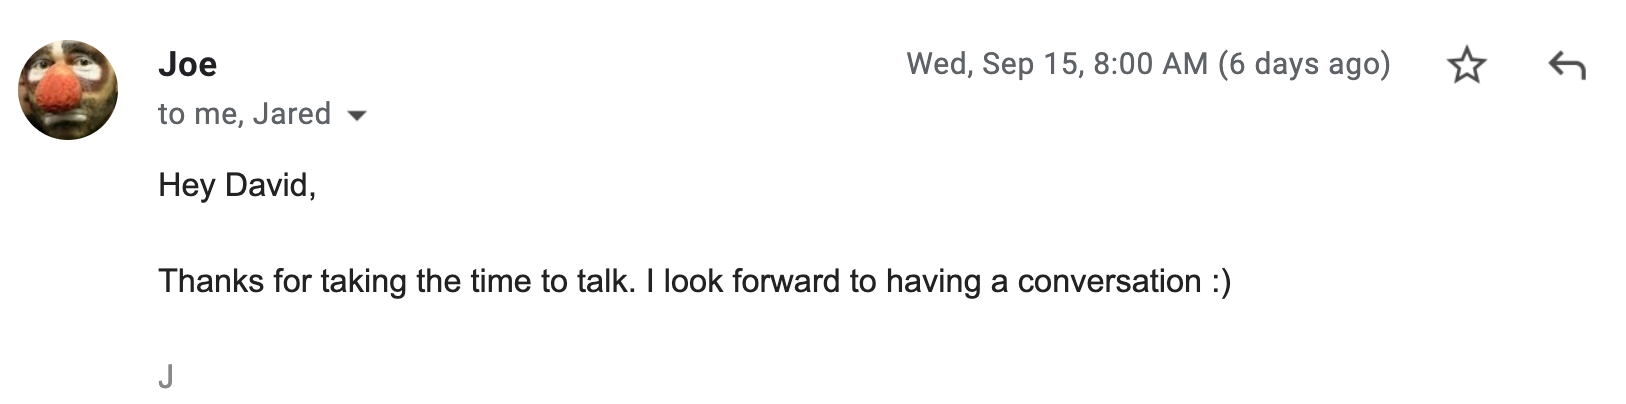Click the word 'David' in the greeting
Viewport: 1626px width, 404px height.
pos(266,185)
